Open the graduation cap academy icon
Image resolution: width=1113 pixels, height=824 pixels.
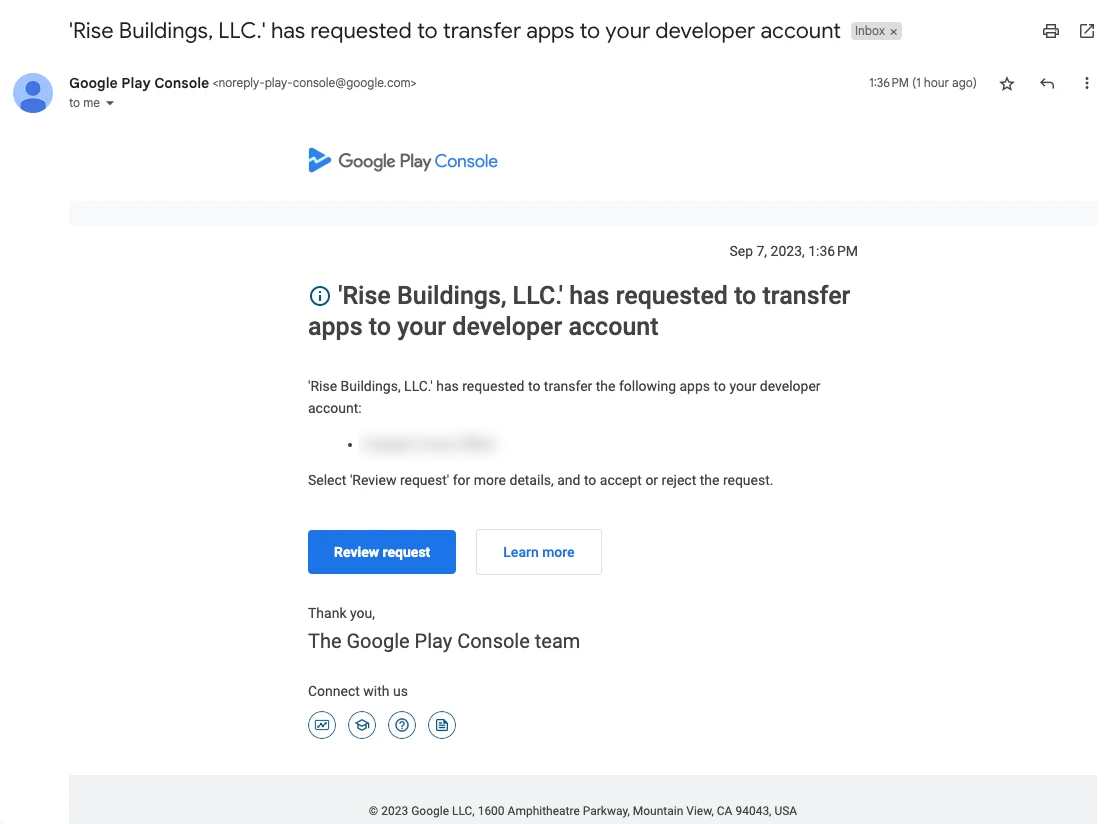click(362, 725)
